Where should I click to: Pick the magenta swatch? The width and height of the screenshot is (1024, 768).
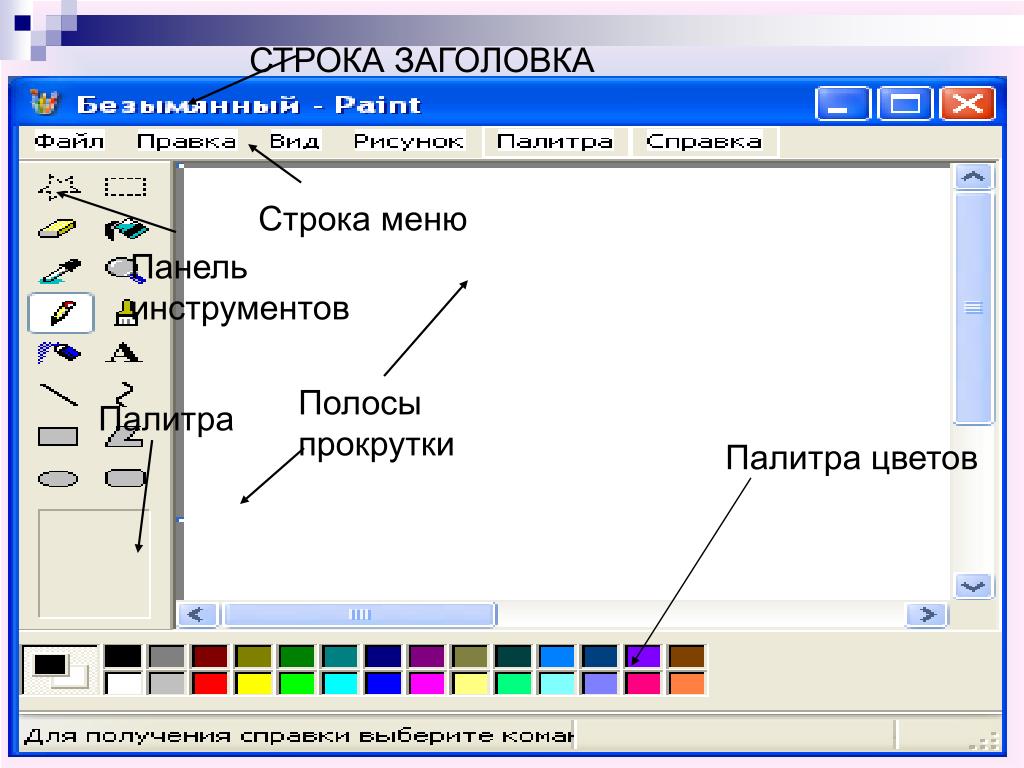point(426,683)
